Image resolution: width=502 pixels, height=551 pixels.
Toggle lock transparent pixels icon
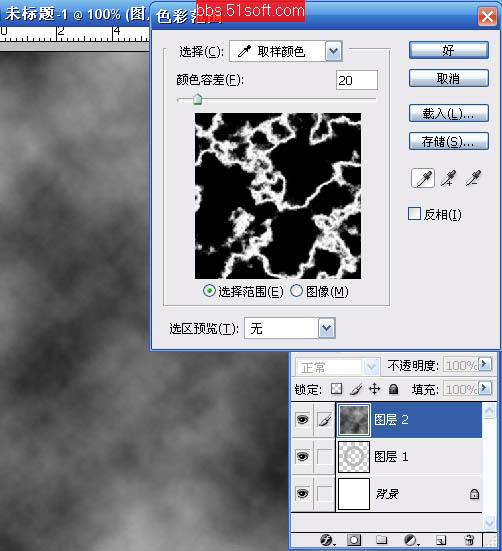pos(337,389)
